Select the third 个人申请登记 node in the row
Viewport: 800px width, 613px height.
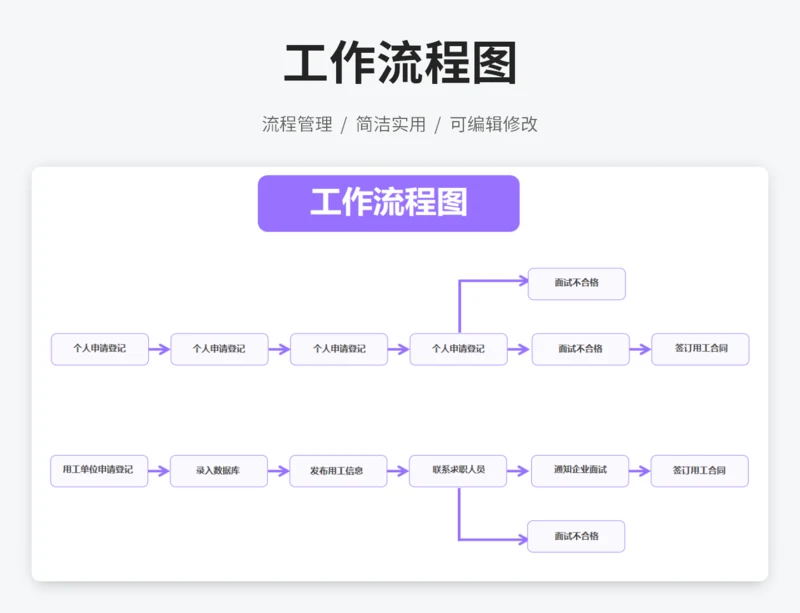pyautogui.click(x=339, y=349)
